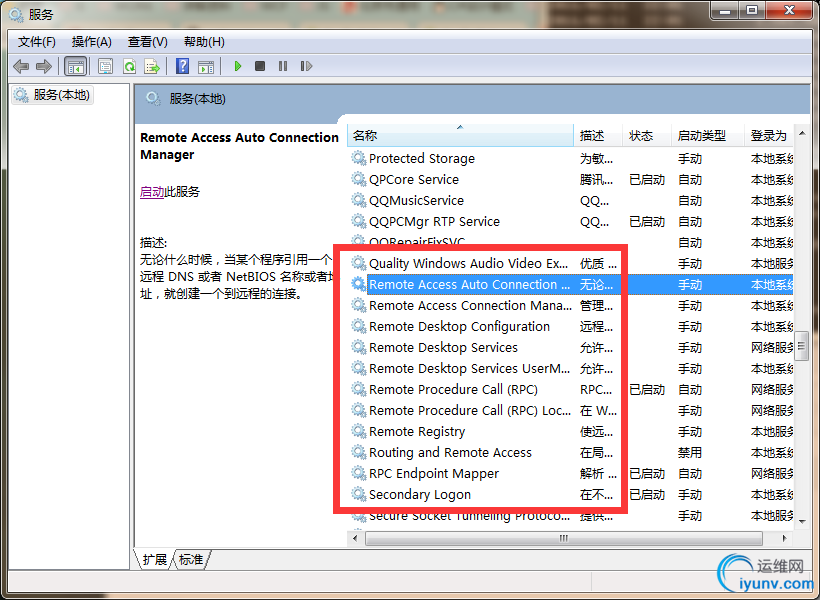Select Remote Access Auto Connection Manager row
The image size is (820, 600).
click(x=571, y=285)
